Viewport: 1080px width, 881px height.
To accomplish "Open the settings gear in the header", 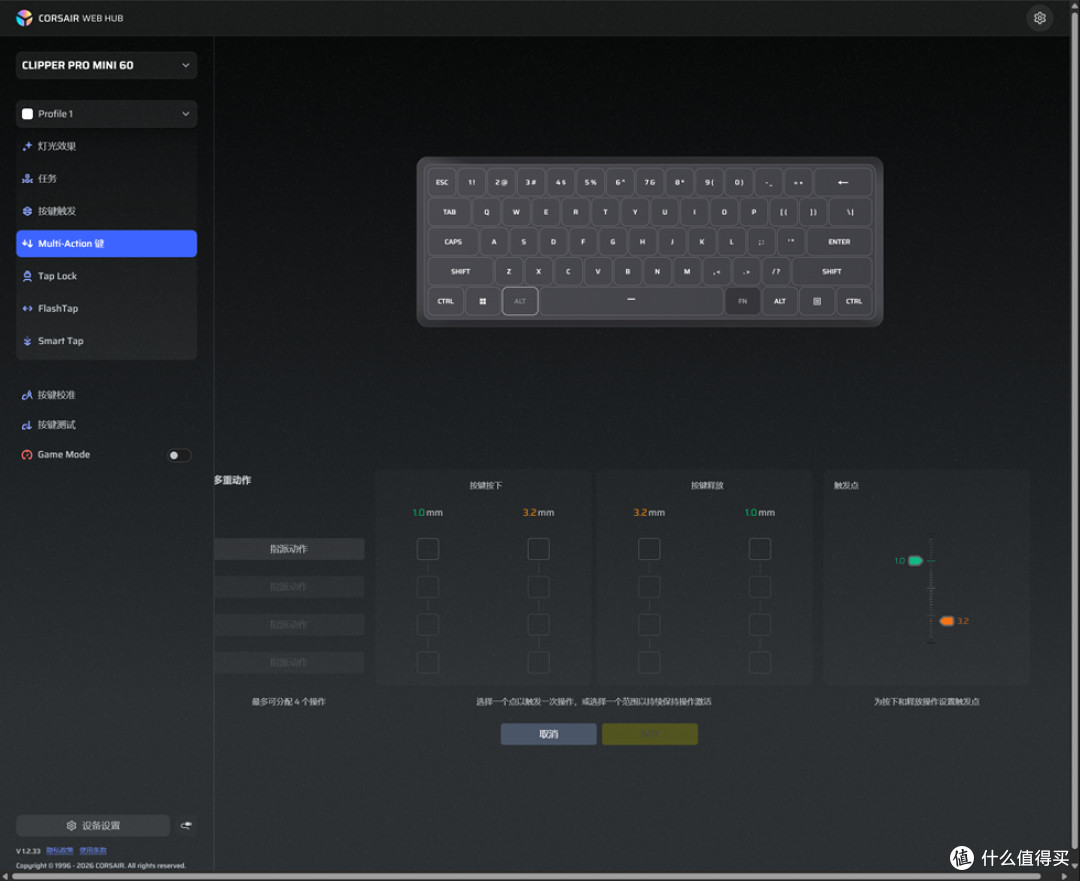I will click(1039, 18).
